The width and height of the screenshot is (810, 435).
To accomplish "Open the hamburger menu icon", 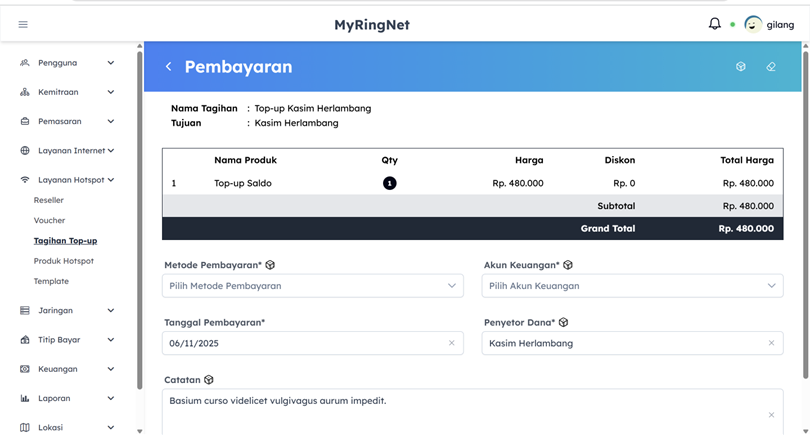I will pyautogui.click(x=23, y=25).
